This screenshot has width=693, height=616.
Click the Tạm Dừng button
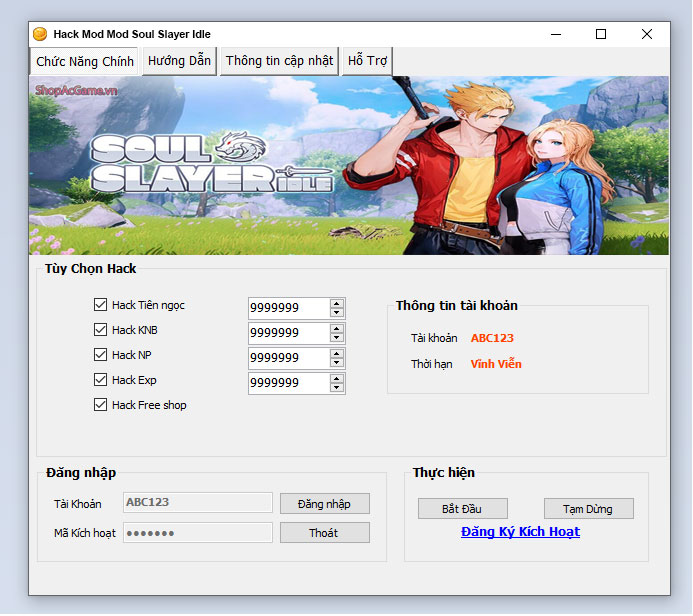click(x=588, y=509)
